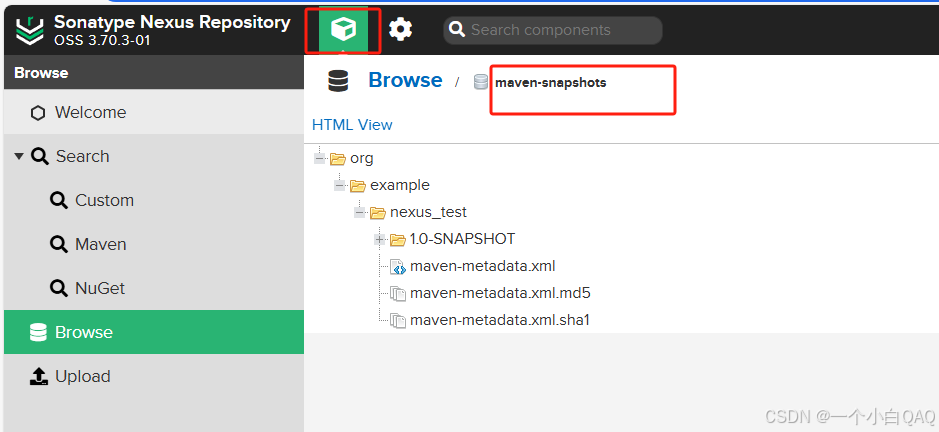Click the Browse sidebar header
This screenshot has height=432, width=939.
[154, 73]
